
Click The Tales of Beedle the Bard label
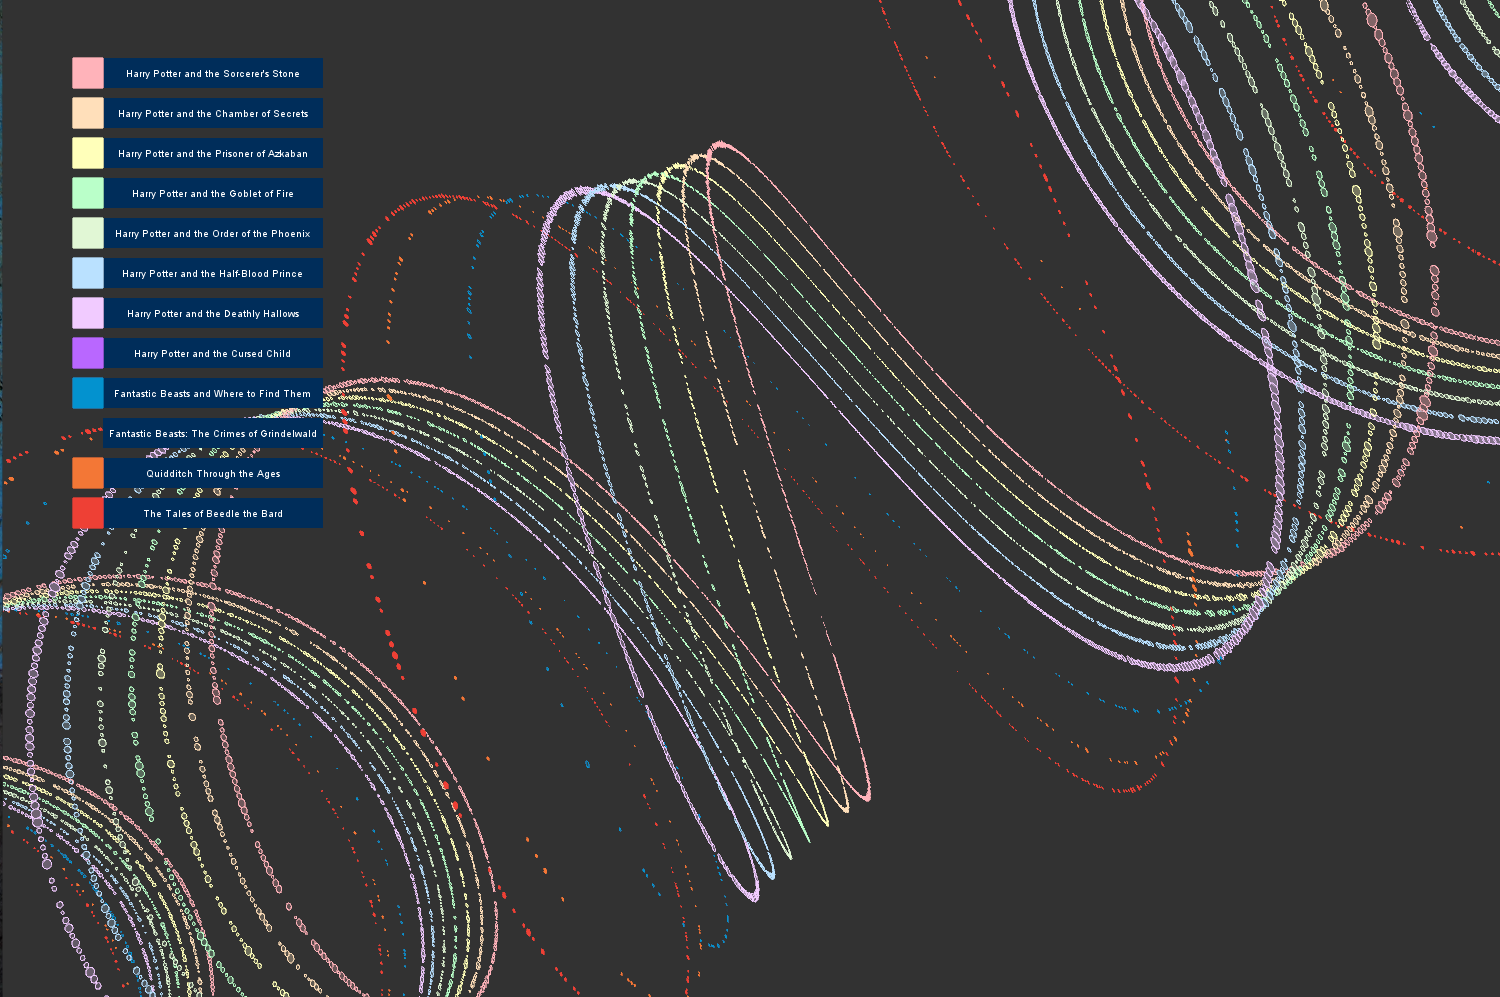tap(213, 513)
